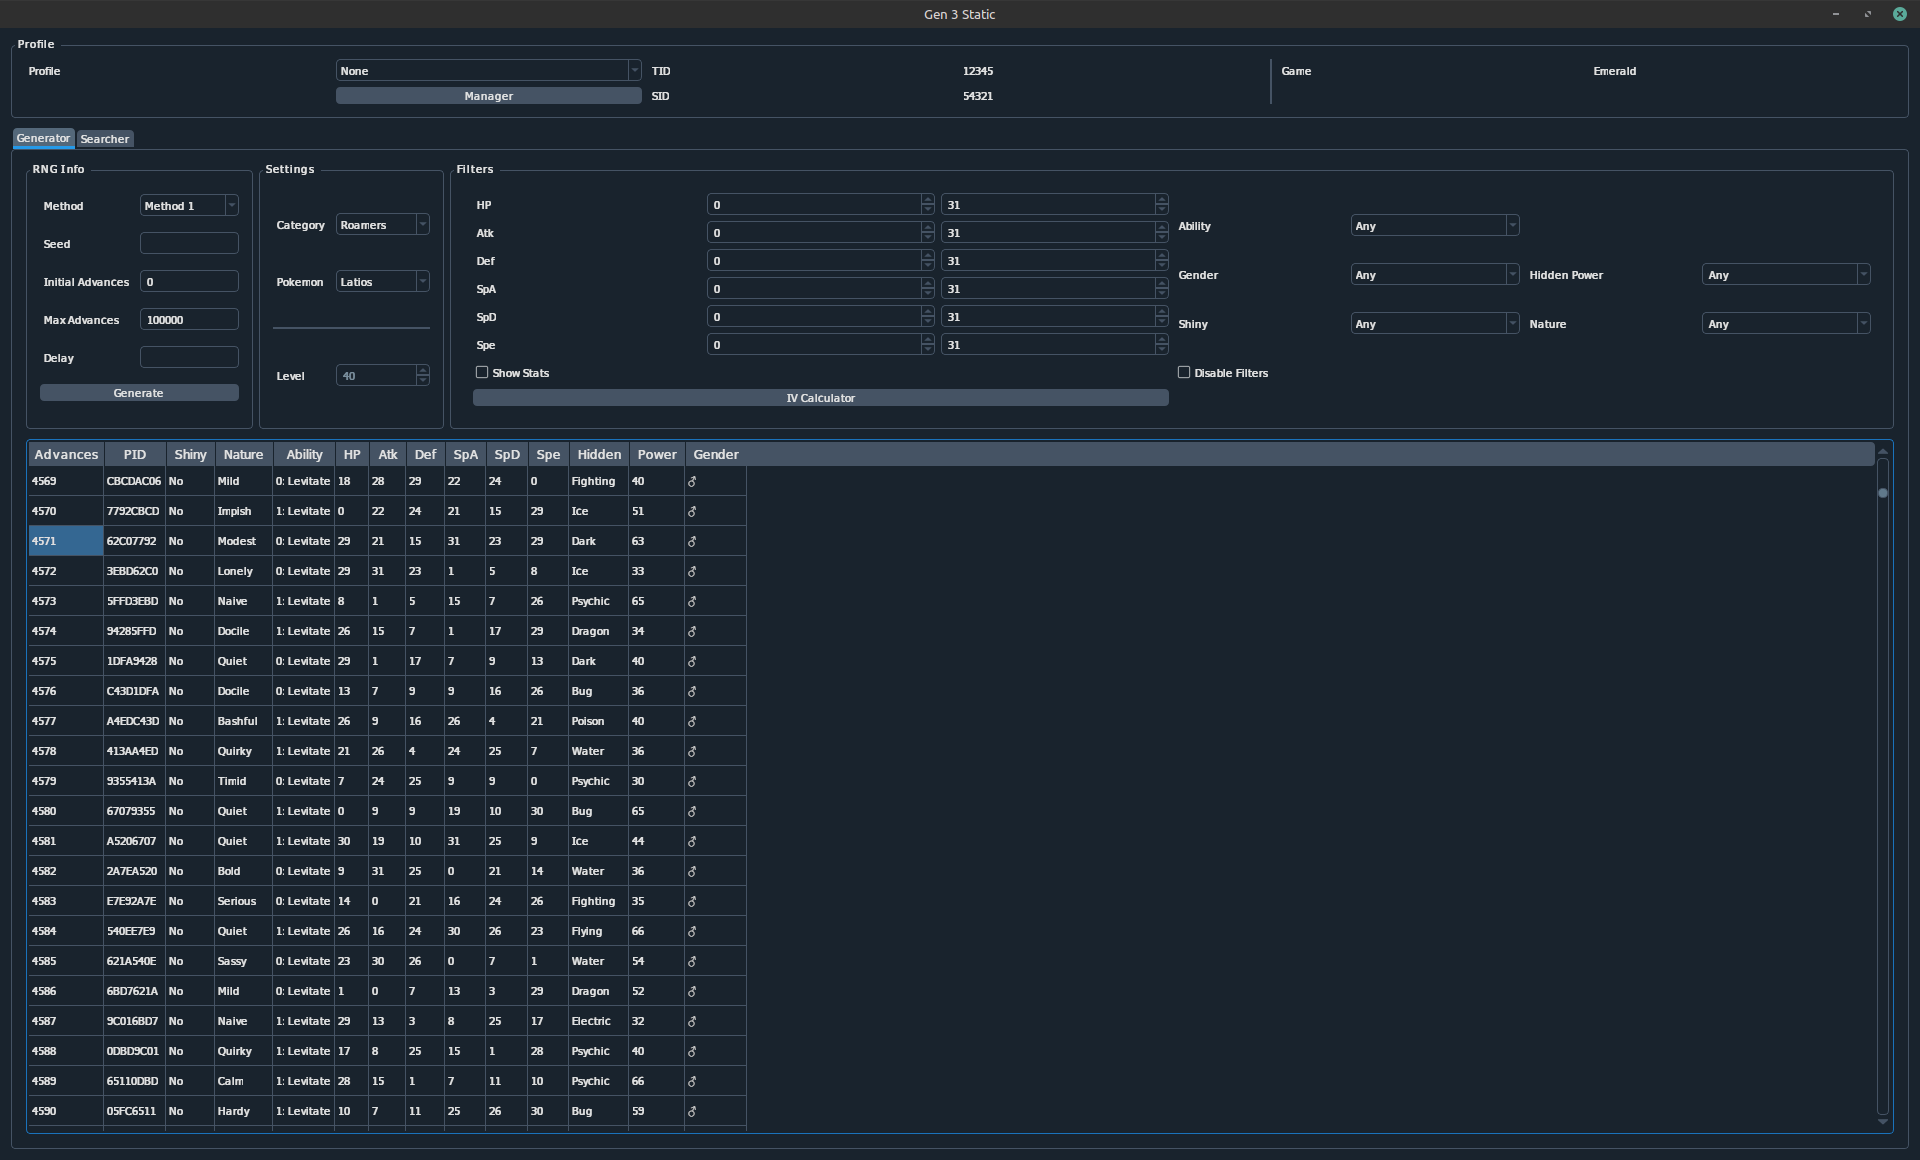1920x1160 pixels.
Task: Click the Seed input field
Action: coord(189,244)
